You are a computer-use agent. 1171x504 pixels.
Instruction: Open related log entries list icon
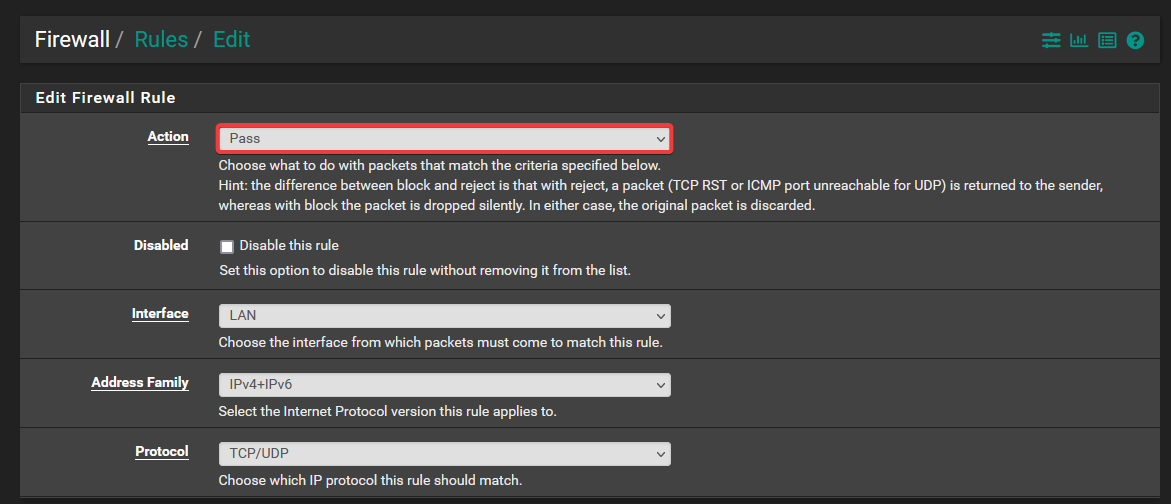pyautogui.click(x=1107, y=41)
